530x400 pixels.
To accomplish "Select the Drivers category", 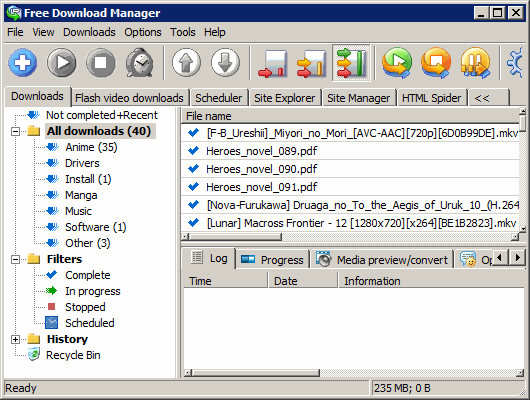I will [x=82, y=163].
